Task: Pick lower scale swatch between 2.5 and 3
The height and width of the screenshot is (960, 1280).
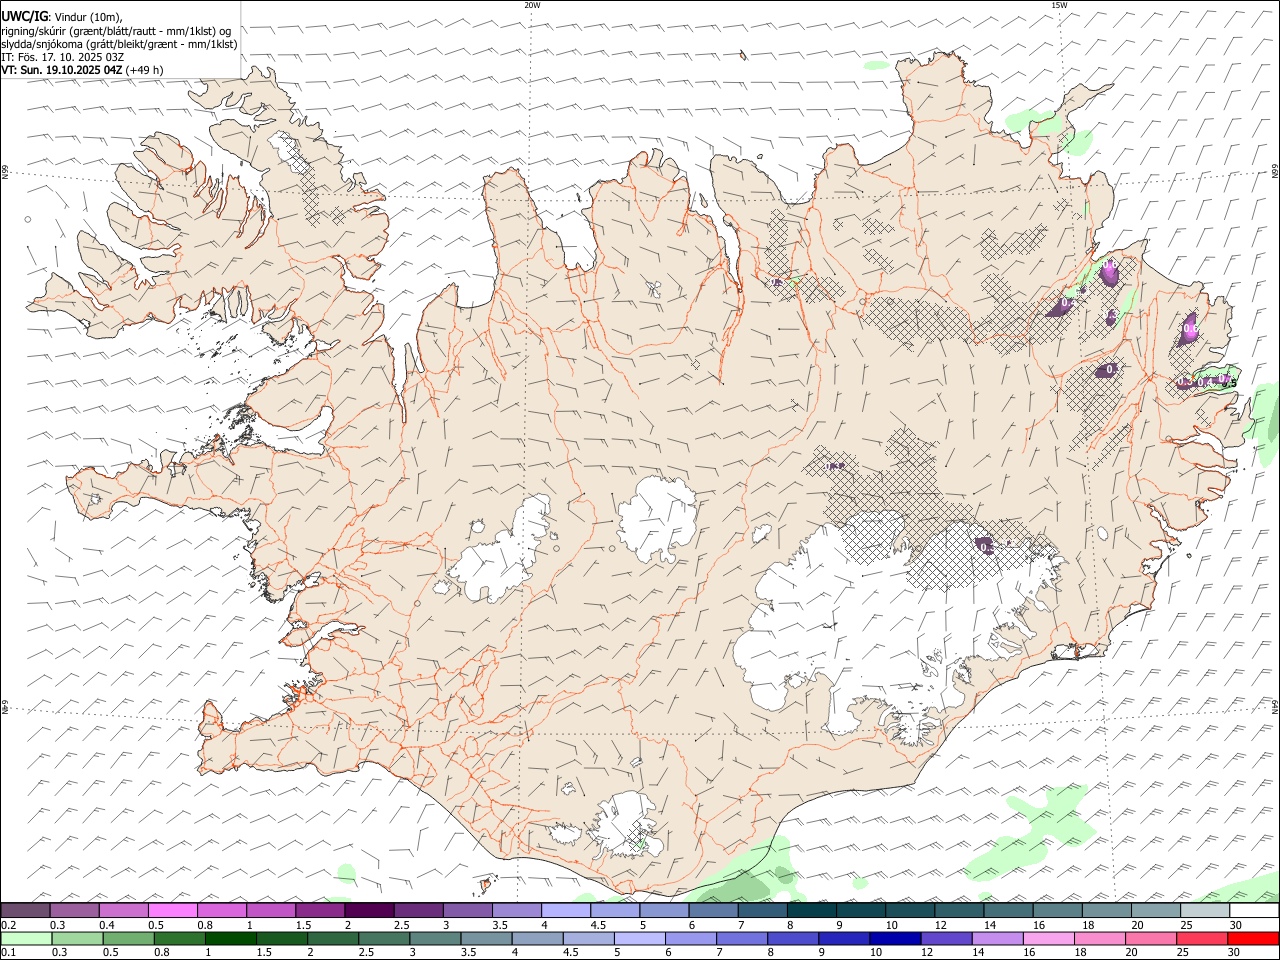Action: (x=385, y=939)
